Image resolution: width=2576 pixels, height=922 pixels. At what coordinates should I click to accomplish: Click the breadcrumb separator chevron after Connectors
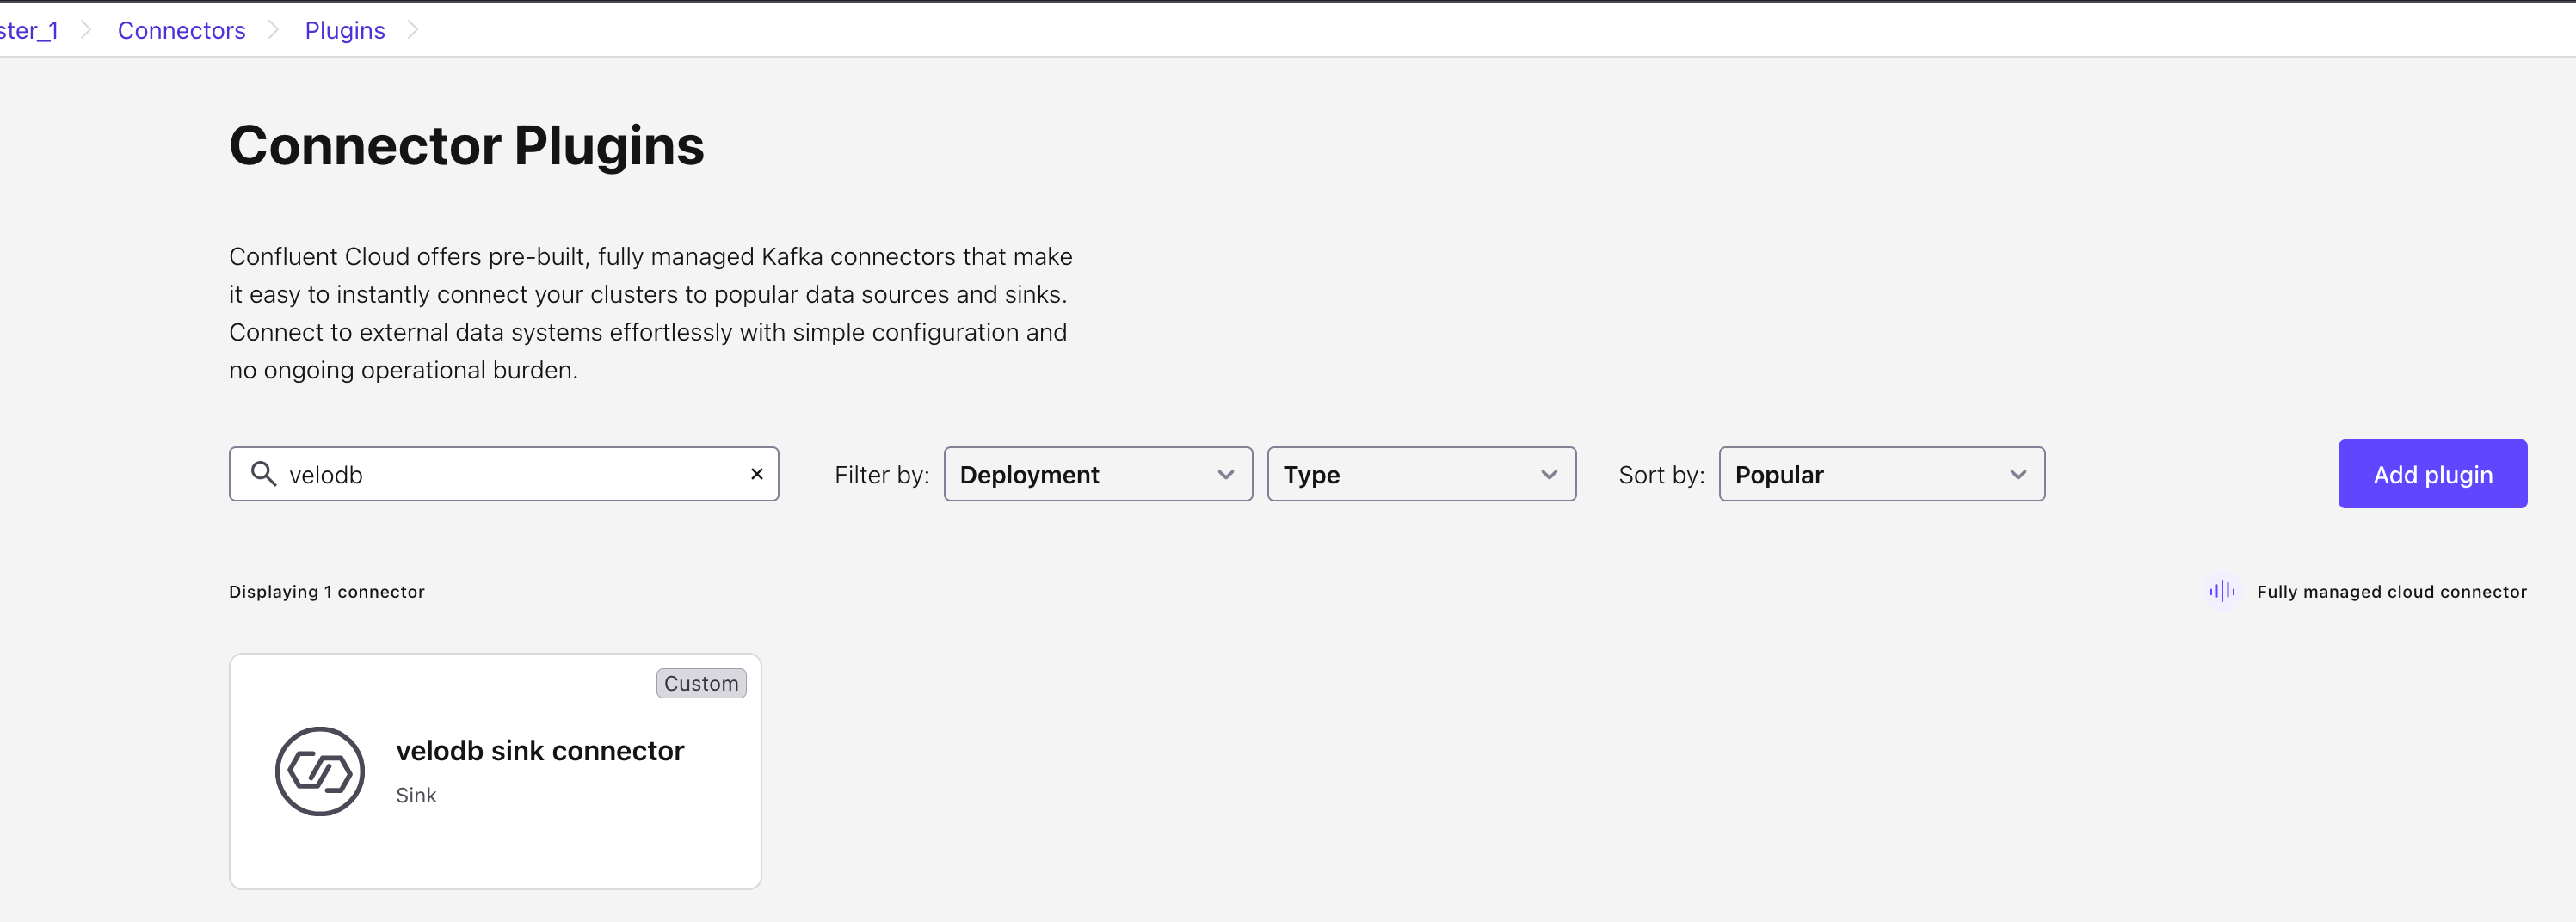pyautogui.click(x=272, y=30)
